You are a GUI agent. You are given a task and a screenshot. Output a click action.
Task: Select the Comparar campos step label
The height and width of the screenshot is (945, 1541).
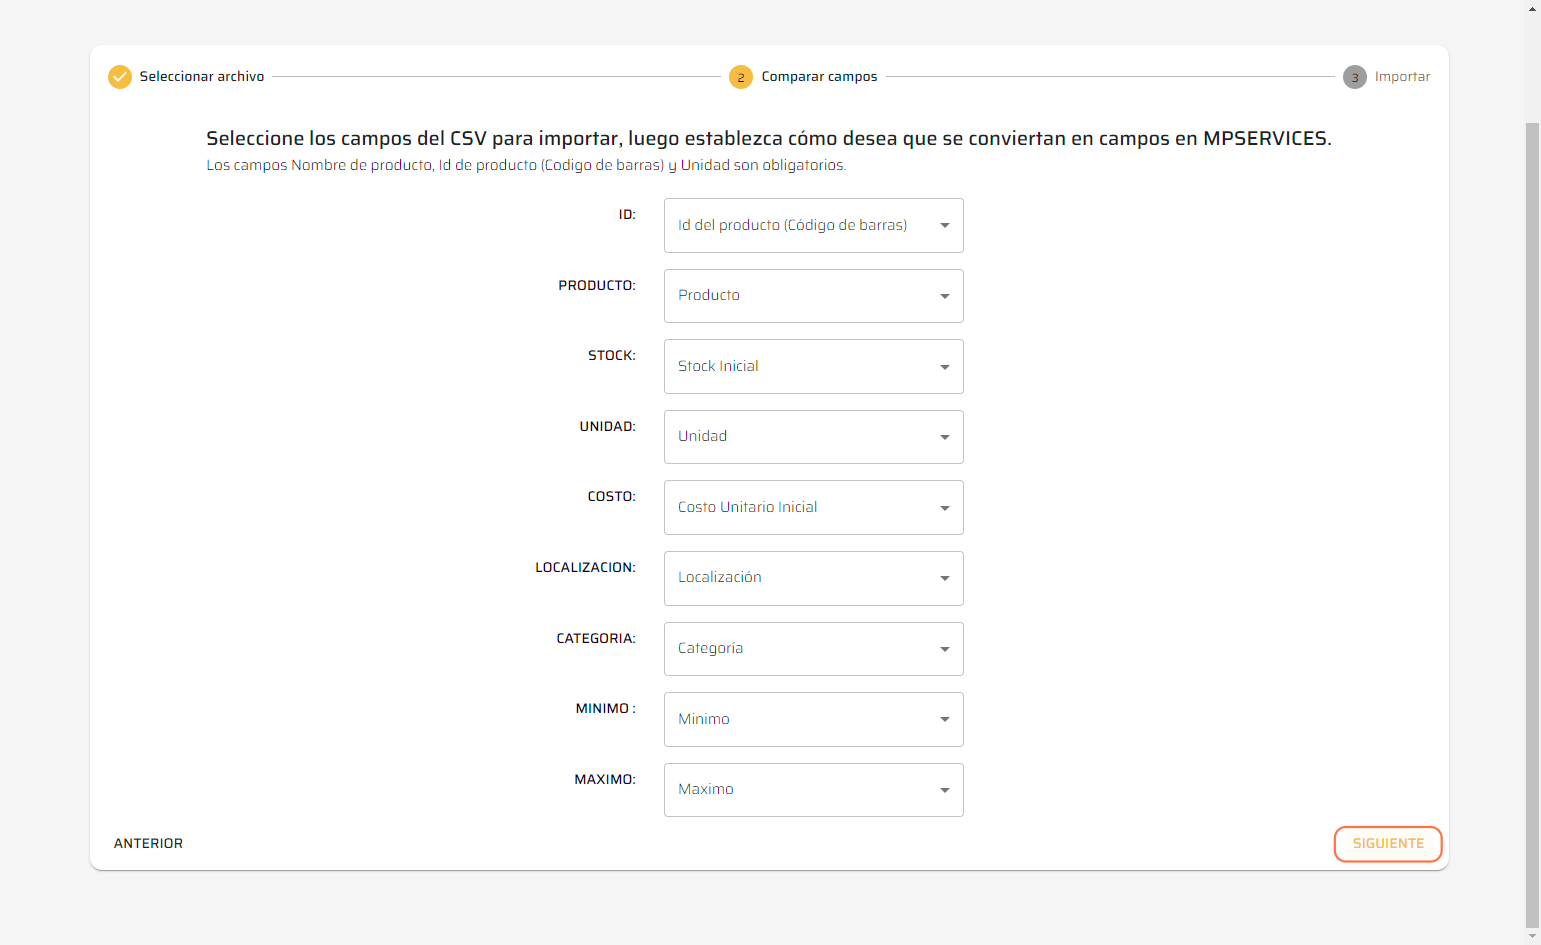[819, 77]
